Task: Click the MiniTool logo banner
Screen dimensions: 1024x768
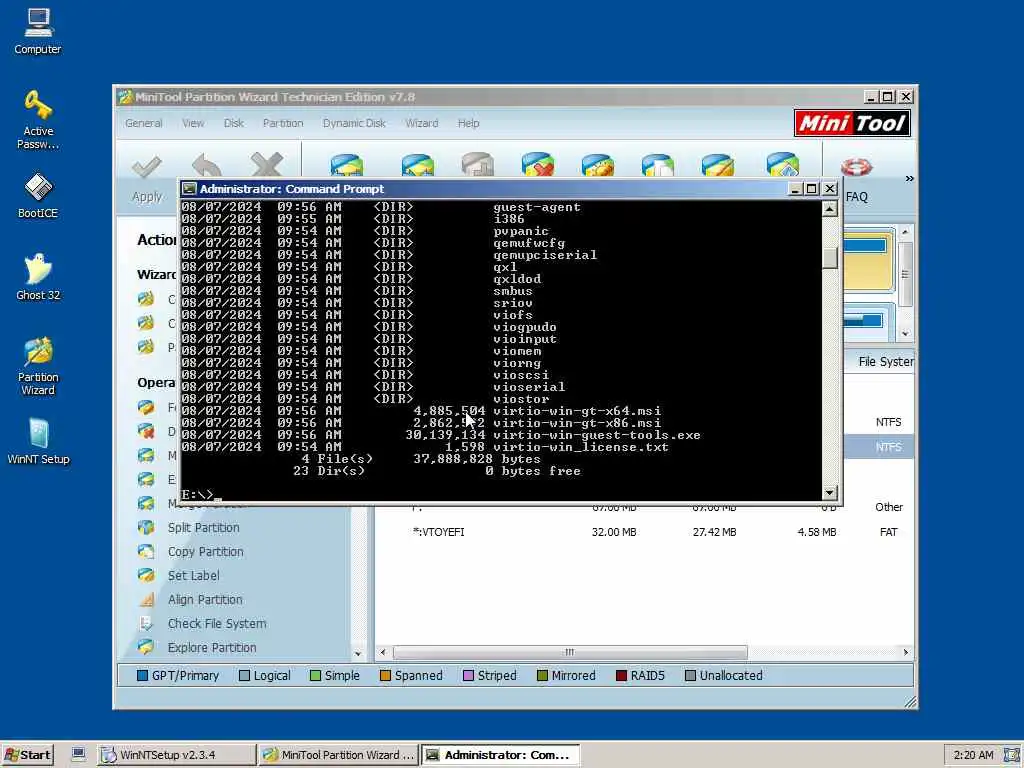Action: point(852,123)
